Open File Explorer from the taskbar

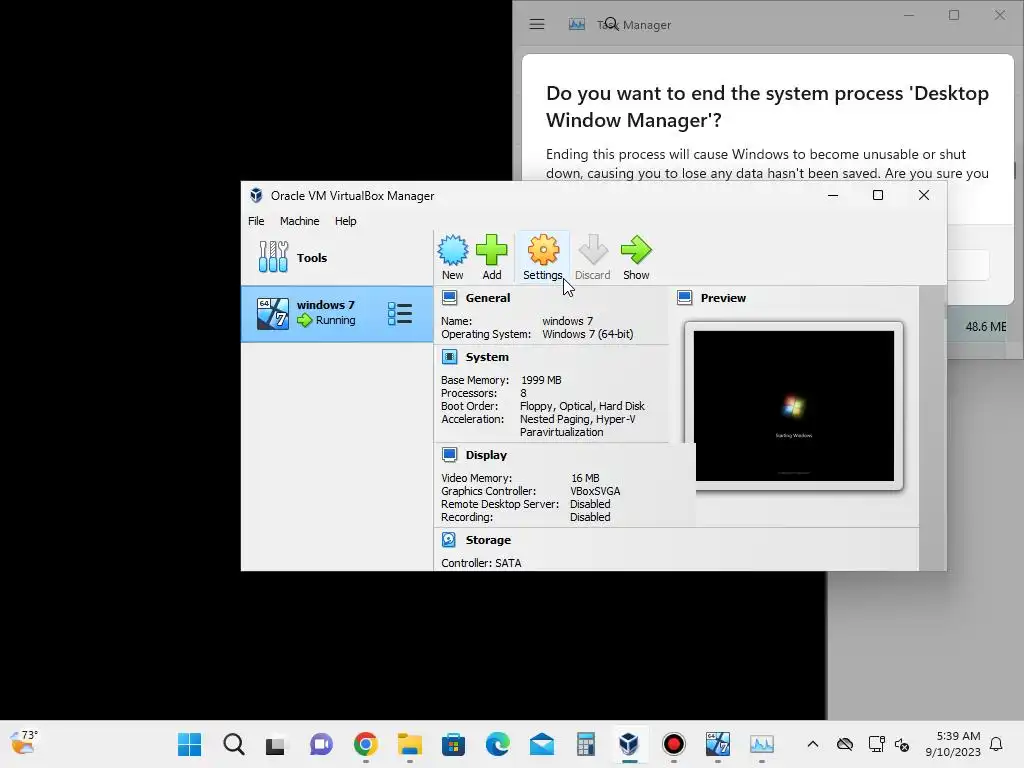pos(409,744)
